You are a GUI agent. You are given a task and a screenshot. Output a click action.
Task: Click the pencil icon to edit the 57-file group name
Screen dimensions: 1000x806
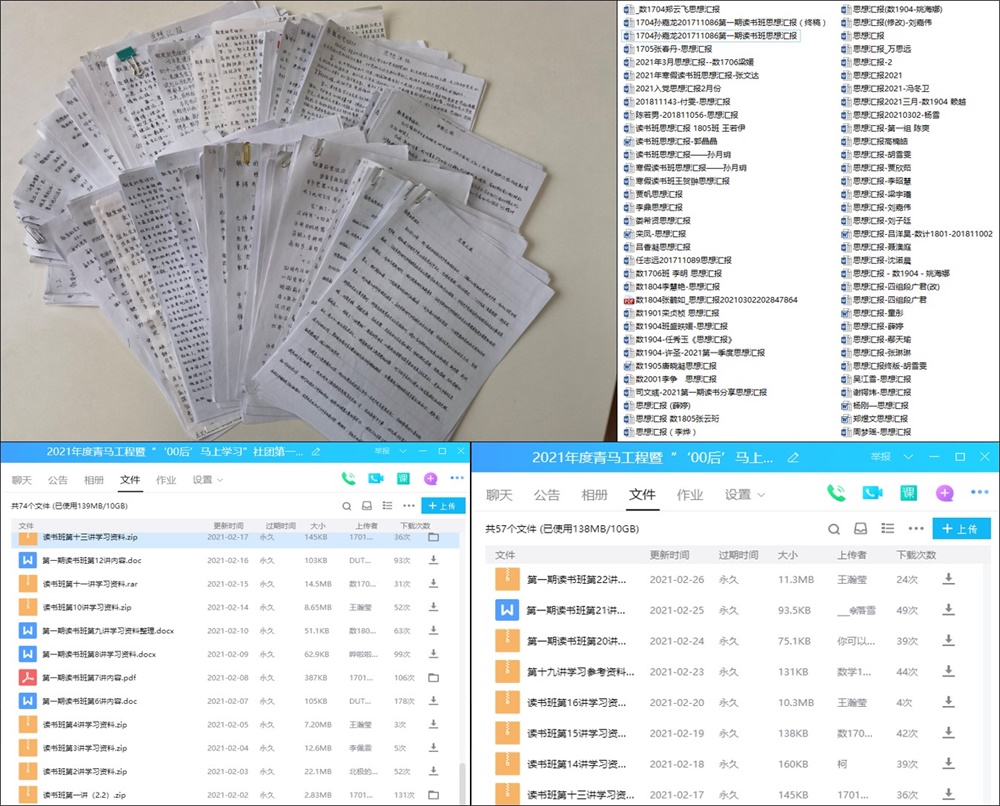pos(793,457)
